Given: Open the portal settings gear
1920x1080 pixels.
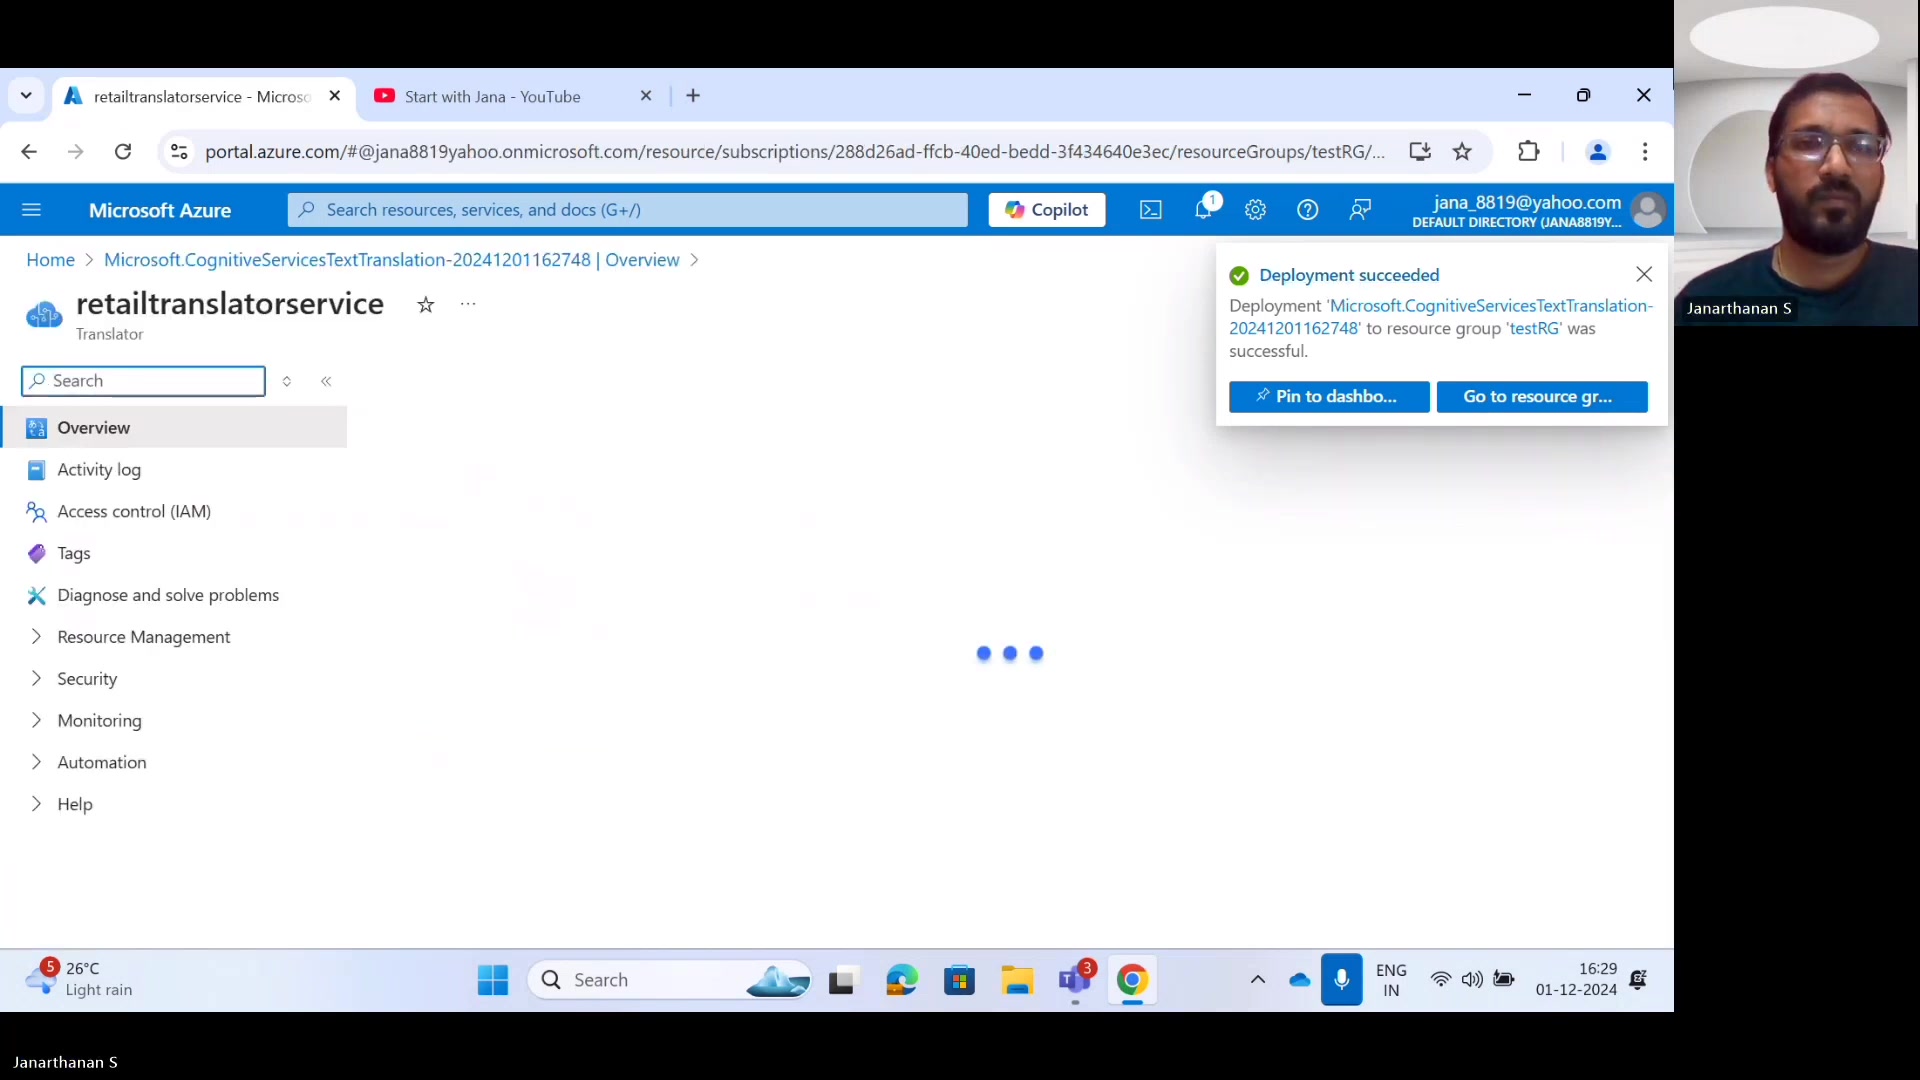Looking at the screenshot, I should point(1256,210).
